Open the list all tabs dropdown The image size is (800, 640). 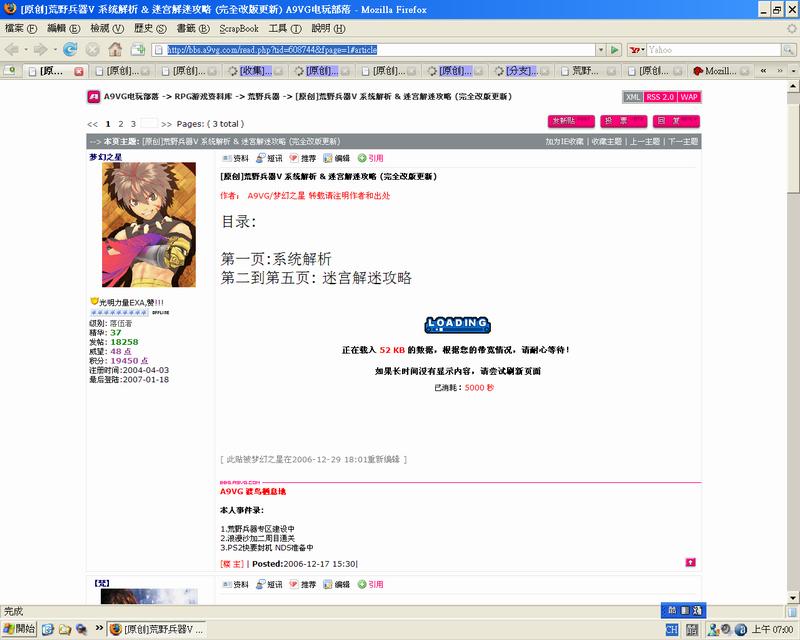tap(793, 71)
